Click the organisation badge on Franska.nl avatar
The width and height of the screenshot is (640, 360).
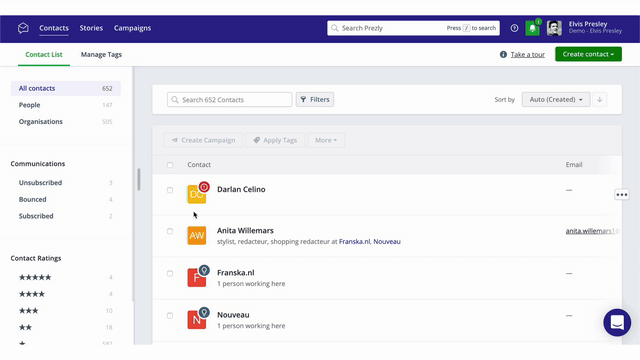[204, 270]
